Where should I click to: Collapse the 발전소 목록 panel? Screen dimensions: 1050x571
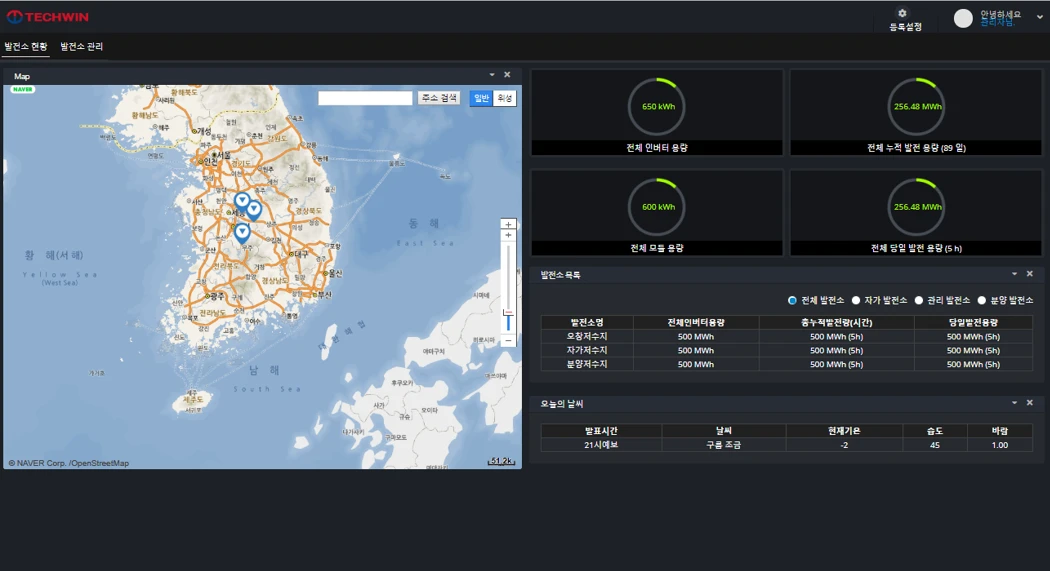click(1015, 274)
